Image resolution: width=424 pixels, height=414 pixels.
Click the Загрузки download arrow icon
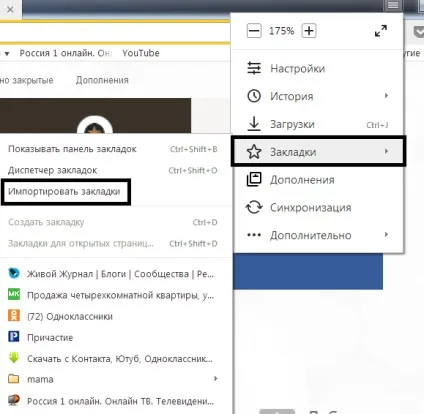click(x=254, y=124)
